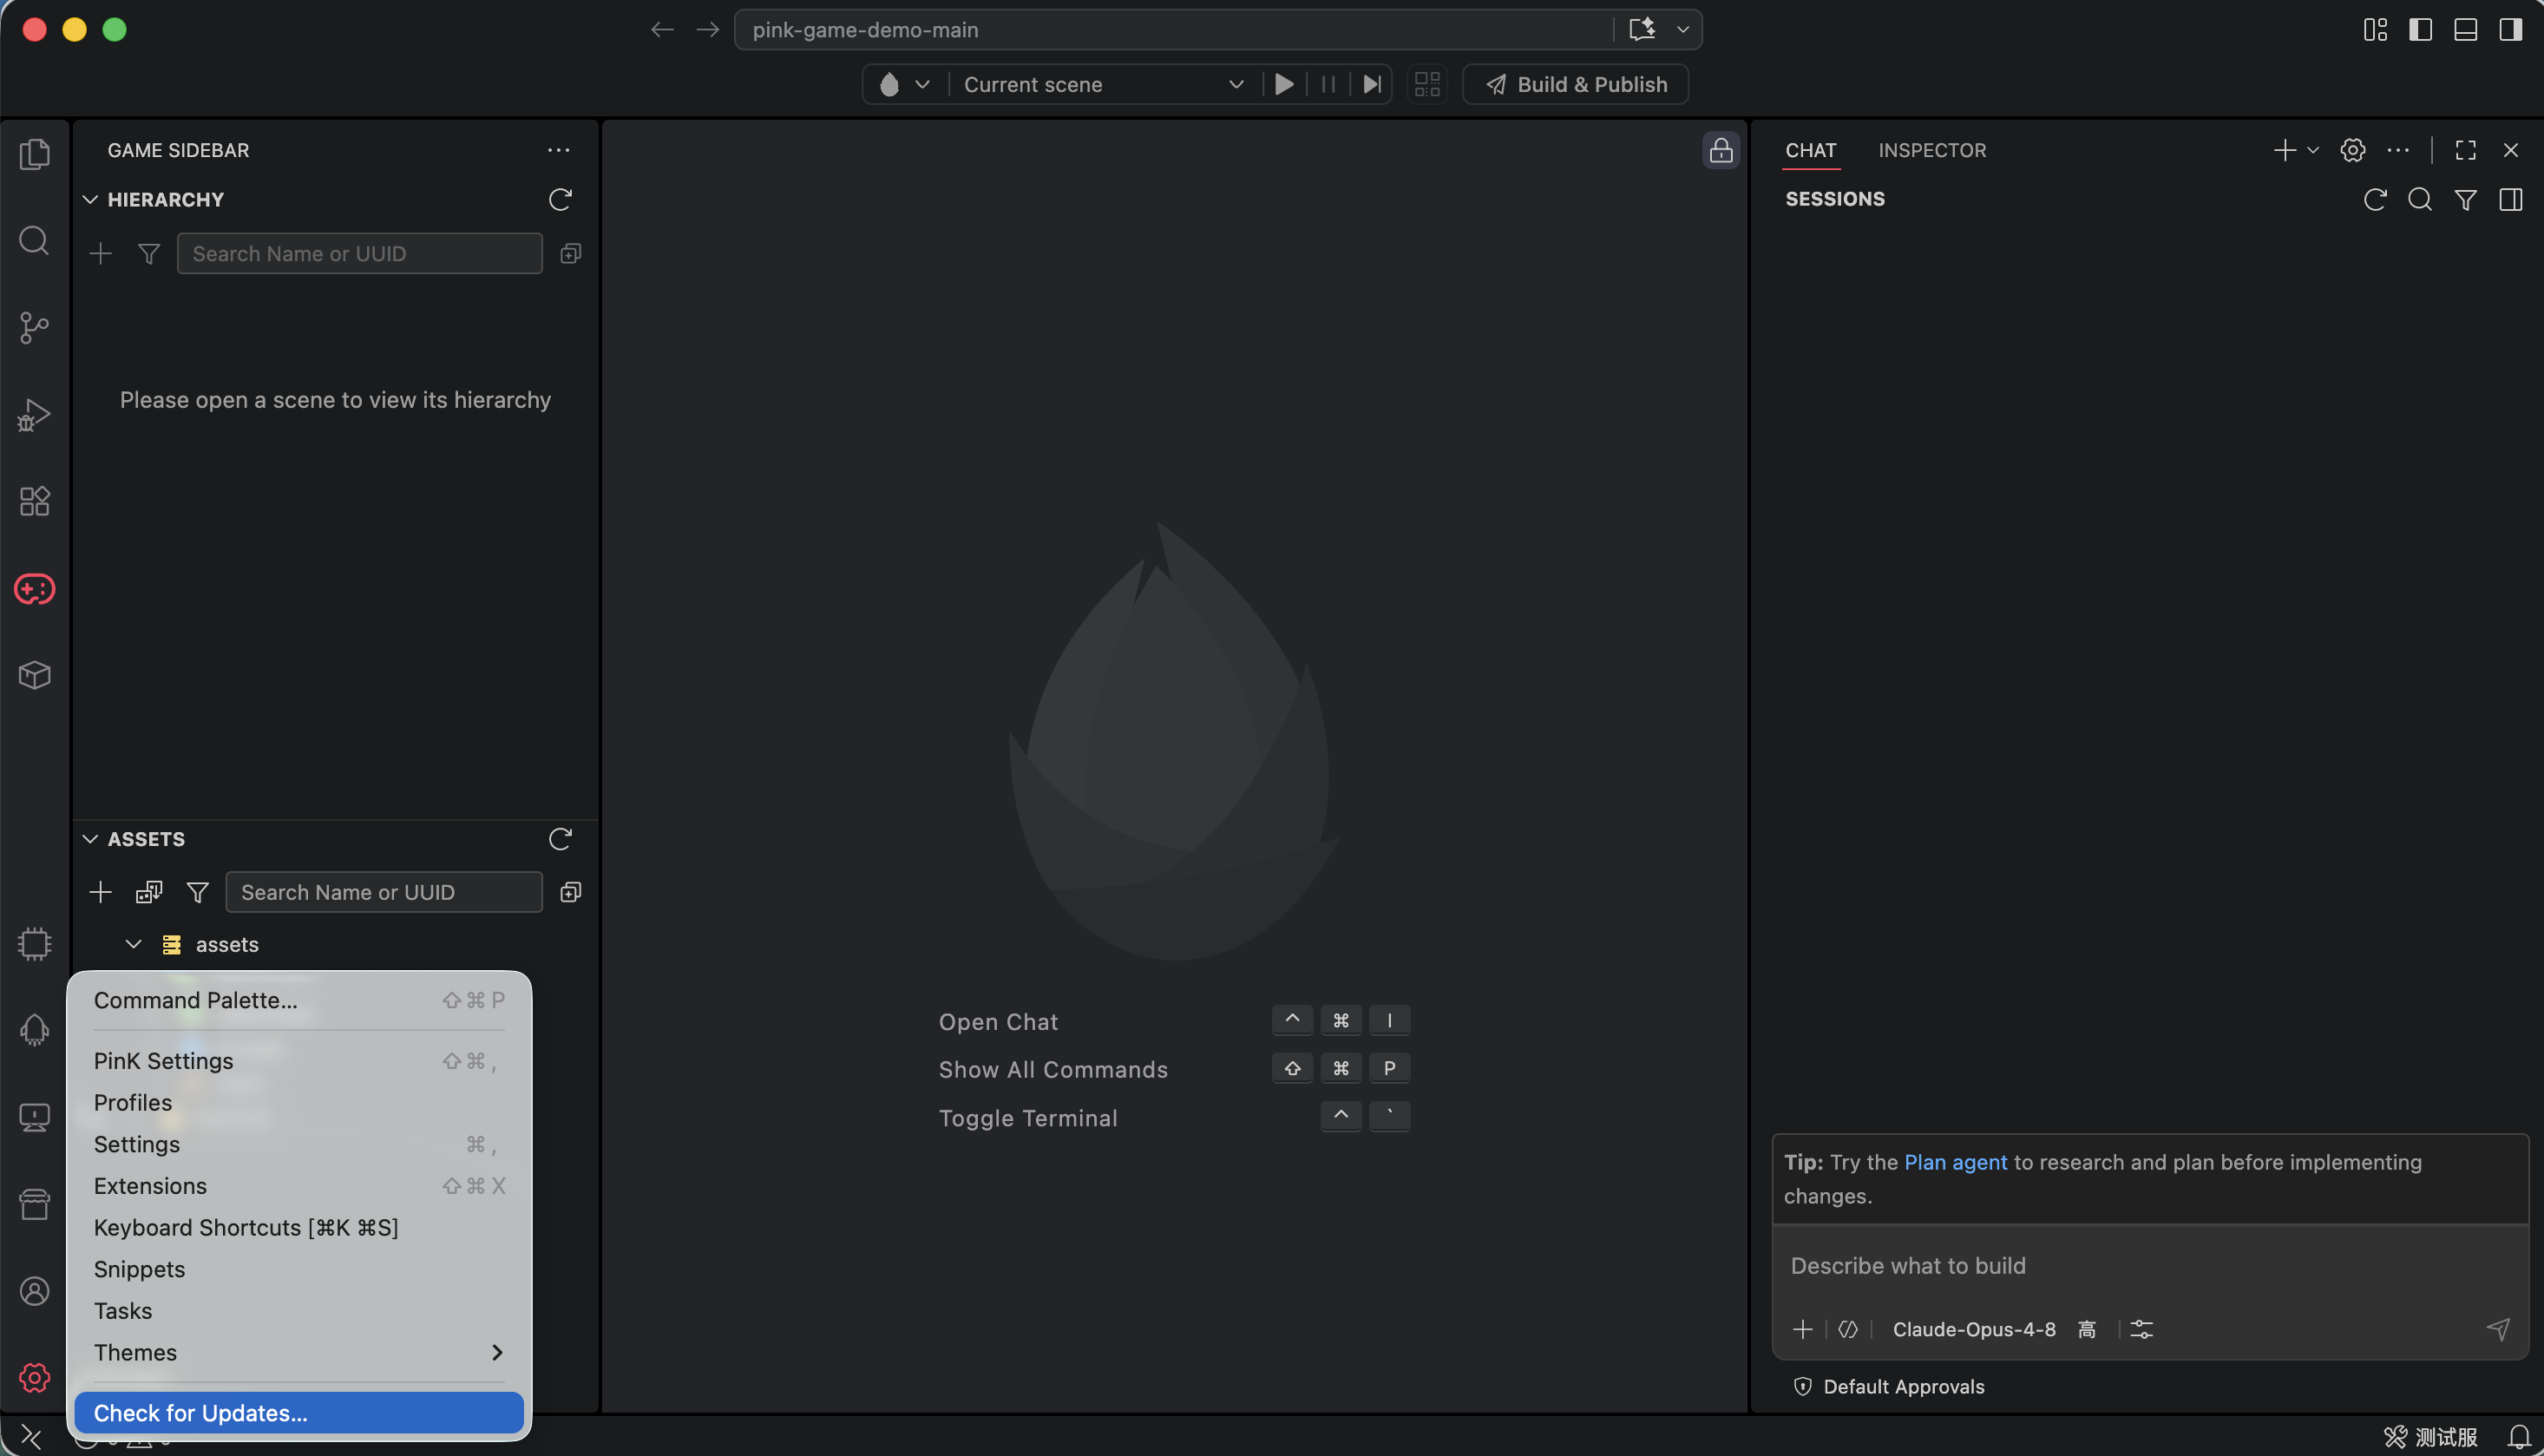Screen dimensions: 2544x1456
Task: Search chat sessions
Action: [x=2420, y=199]
